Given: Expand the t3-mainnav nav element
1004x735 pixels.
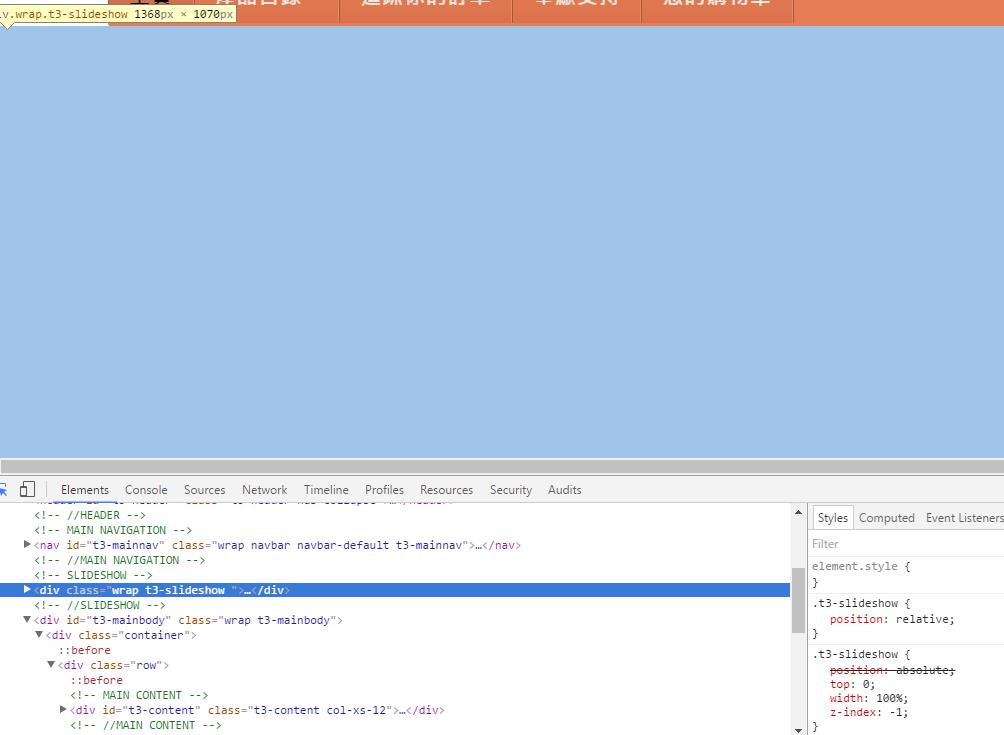Looking at the screenshot, I should 27,545.
